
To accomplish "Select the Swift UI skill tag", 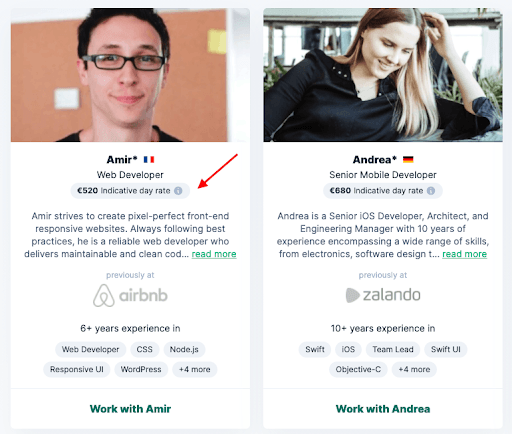I will [x=446, y=349].
